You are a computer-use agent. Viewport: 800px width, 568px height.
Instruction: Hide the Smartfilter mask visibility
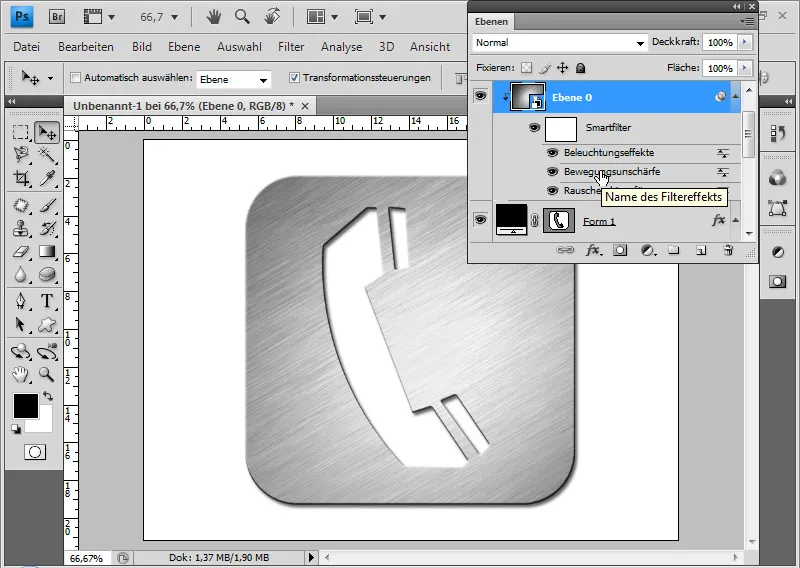click(534, 128)
